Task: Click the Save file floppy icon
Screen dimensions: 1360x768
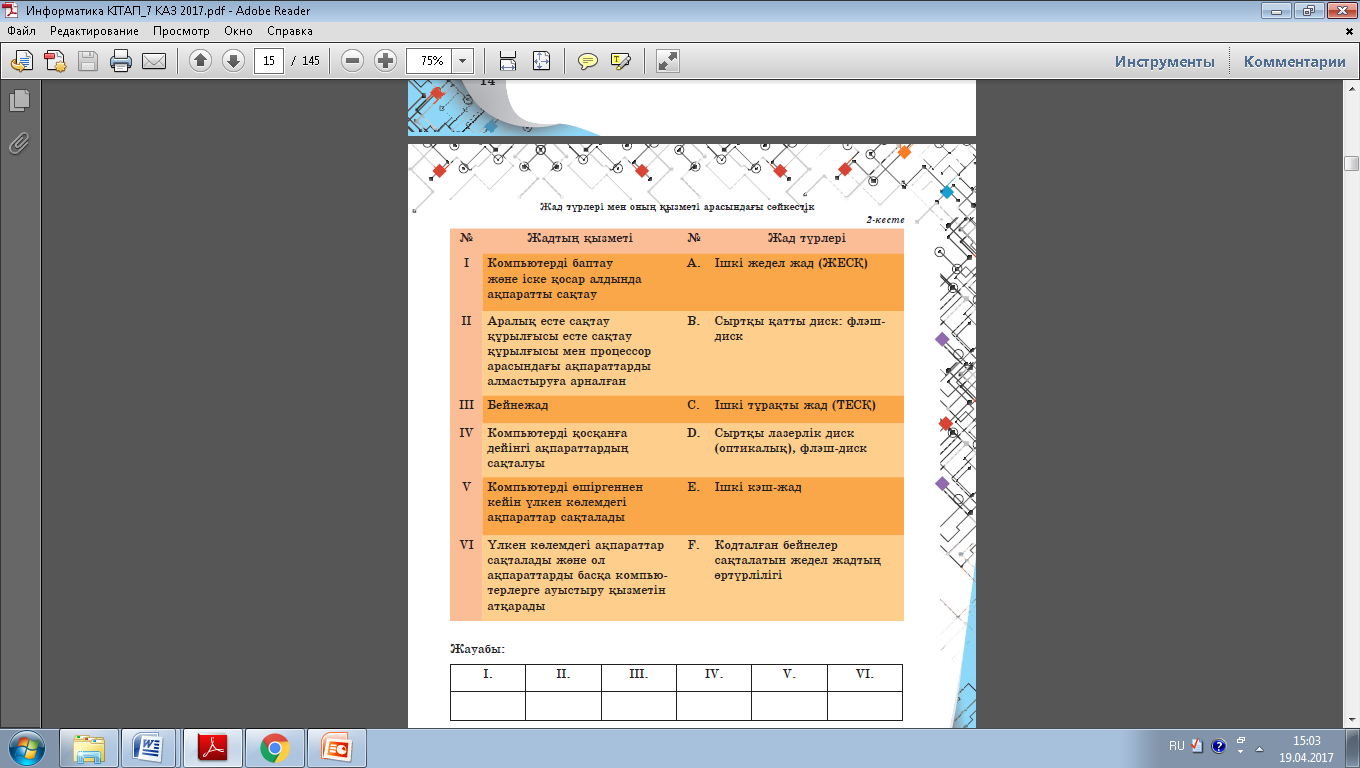Action: tap(88, 61)
